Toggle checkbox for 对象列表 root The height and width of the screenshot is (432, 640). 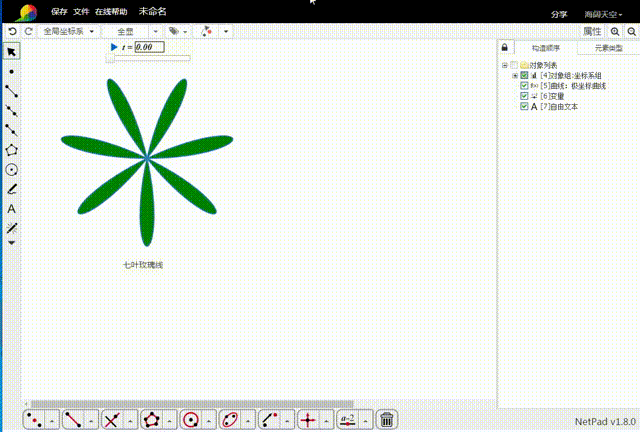pos(514,65)
